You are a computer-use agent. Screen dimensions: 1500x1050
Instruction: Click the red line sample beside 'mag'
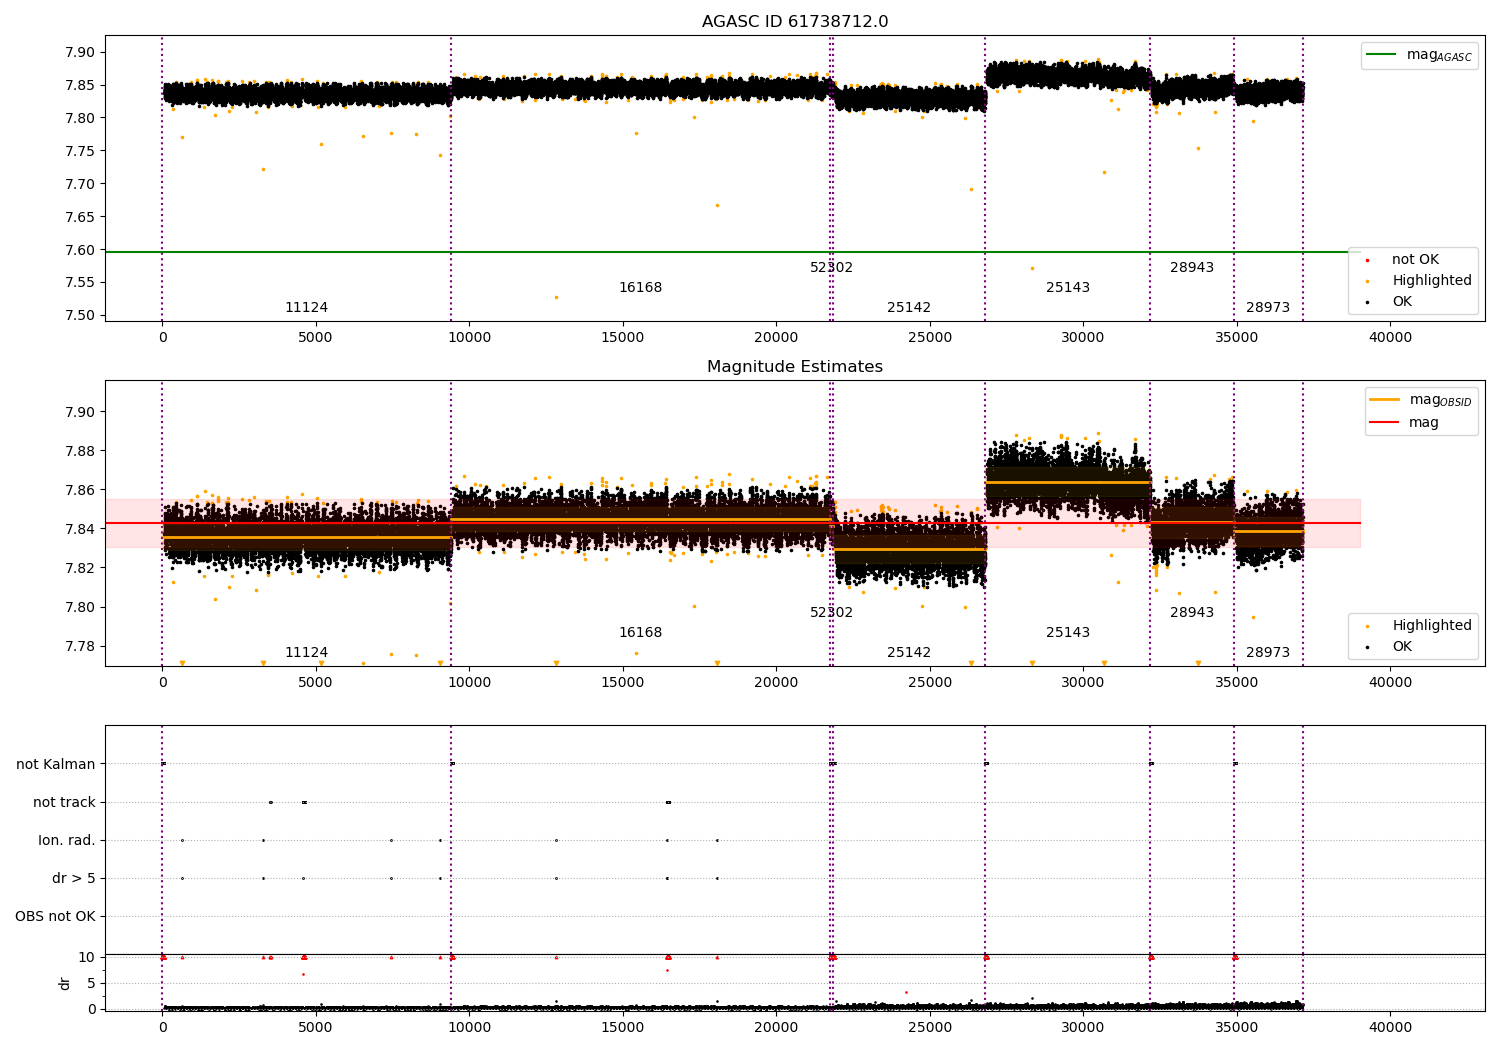[x=1385, y=423]
